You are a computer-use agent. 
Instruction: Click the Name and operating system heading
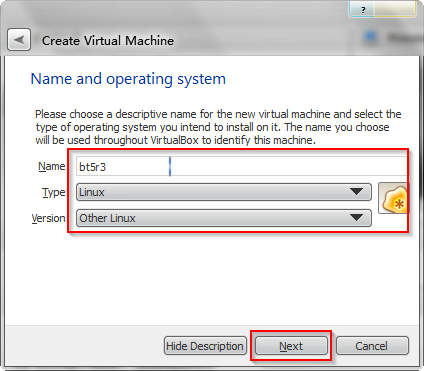(128, 79)
